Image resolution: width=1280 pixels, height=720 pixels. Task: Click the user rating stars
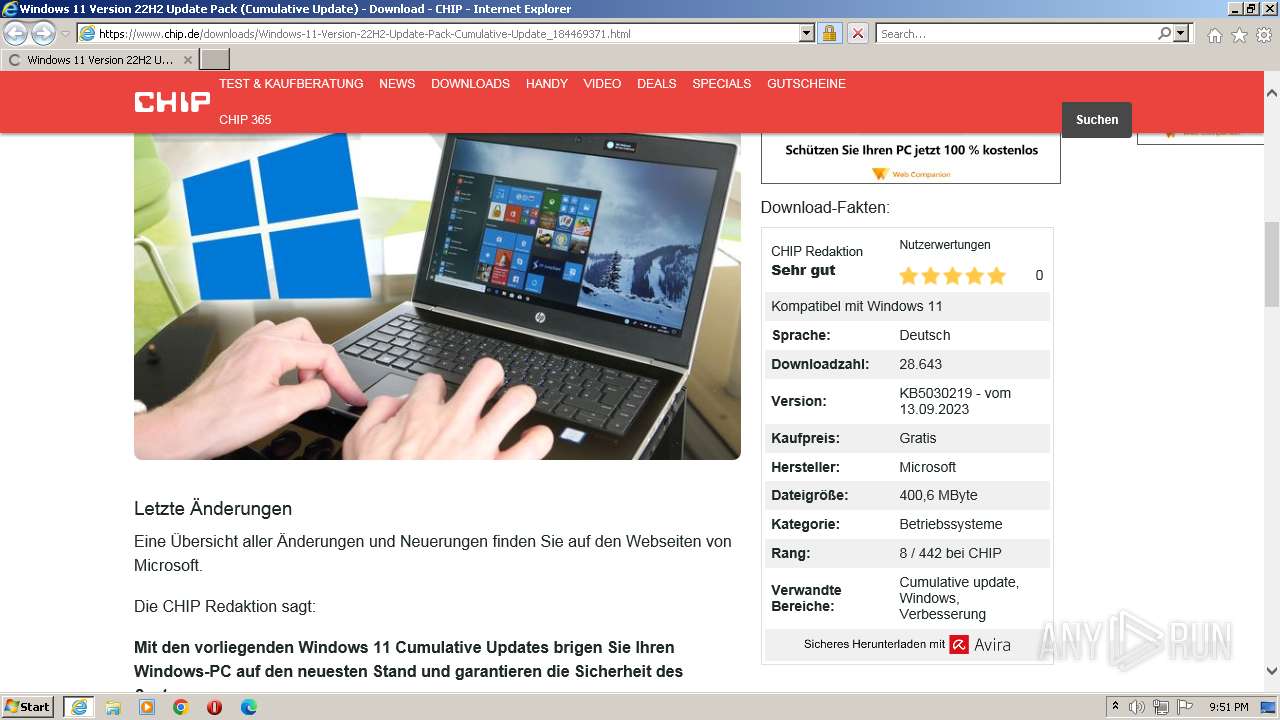[952, 276]
